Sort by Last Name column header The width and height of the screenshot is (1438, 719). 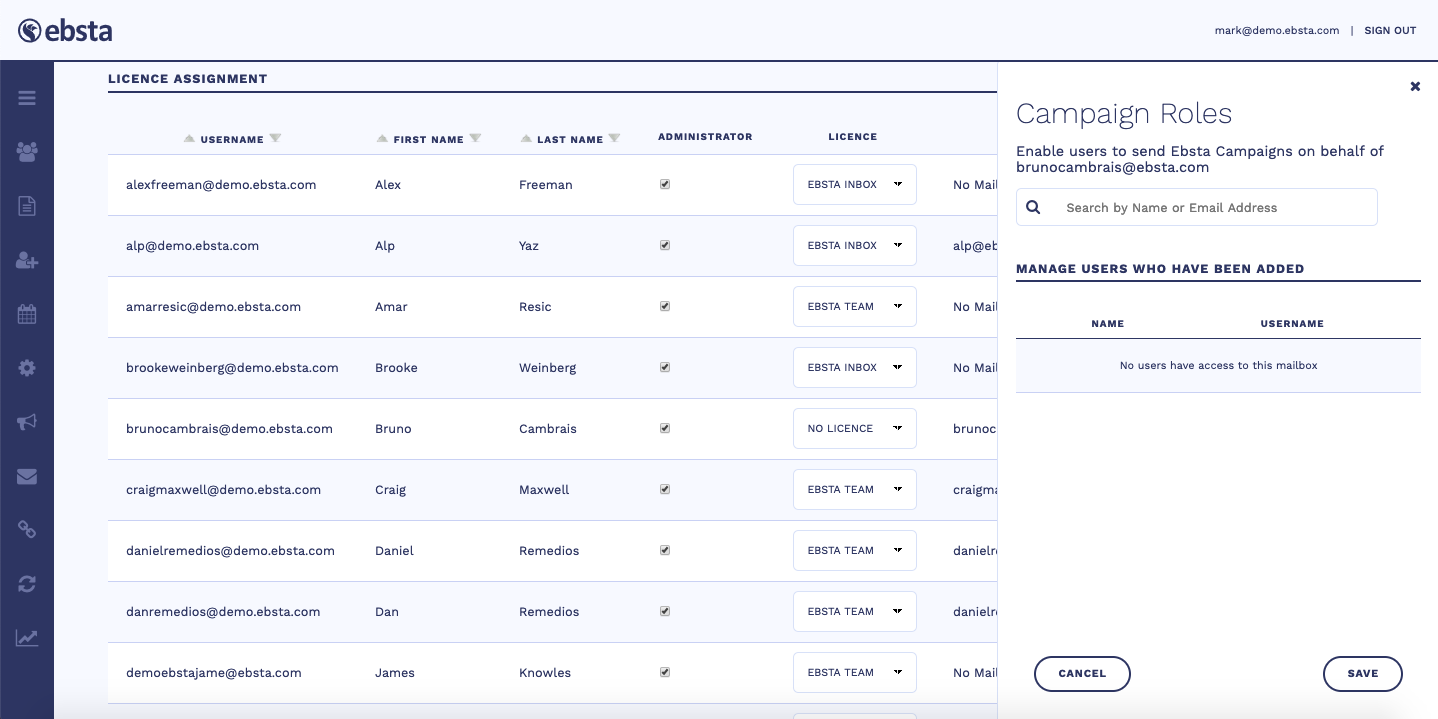click(569, 140)
